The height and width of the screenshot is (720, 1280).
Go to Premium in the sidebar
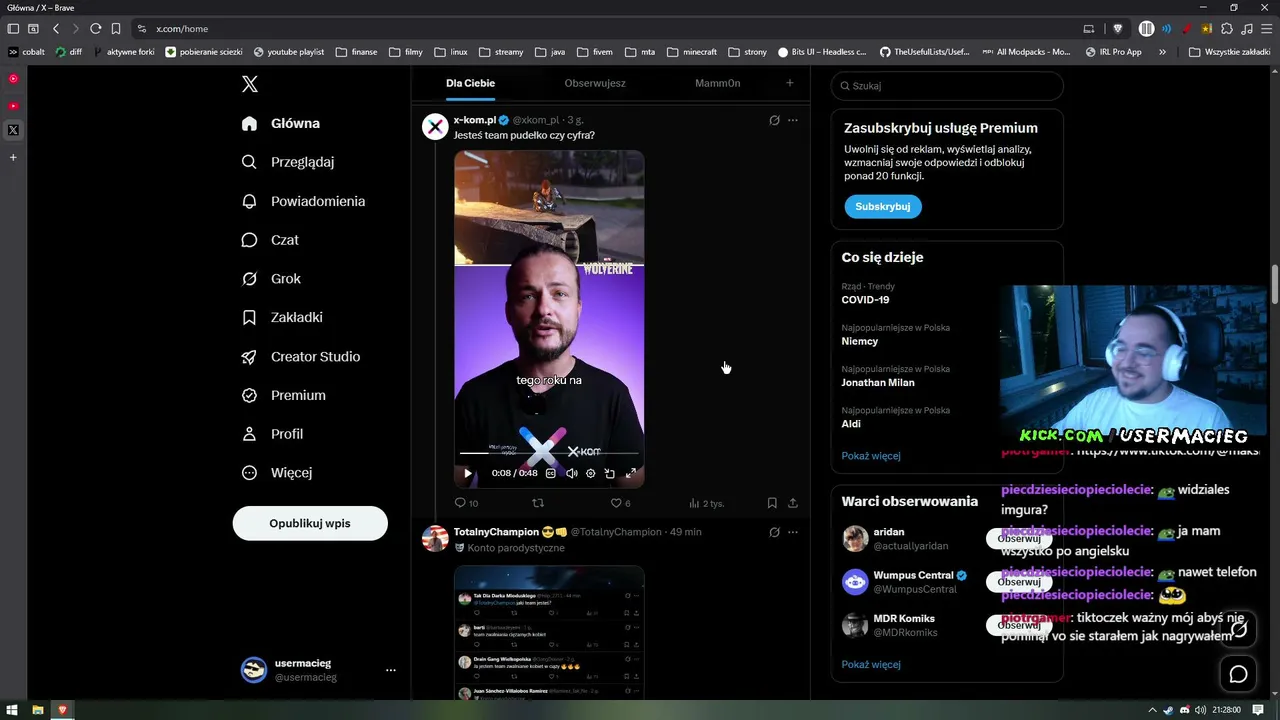point(285,395)
